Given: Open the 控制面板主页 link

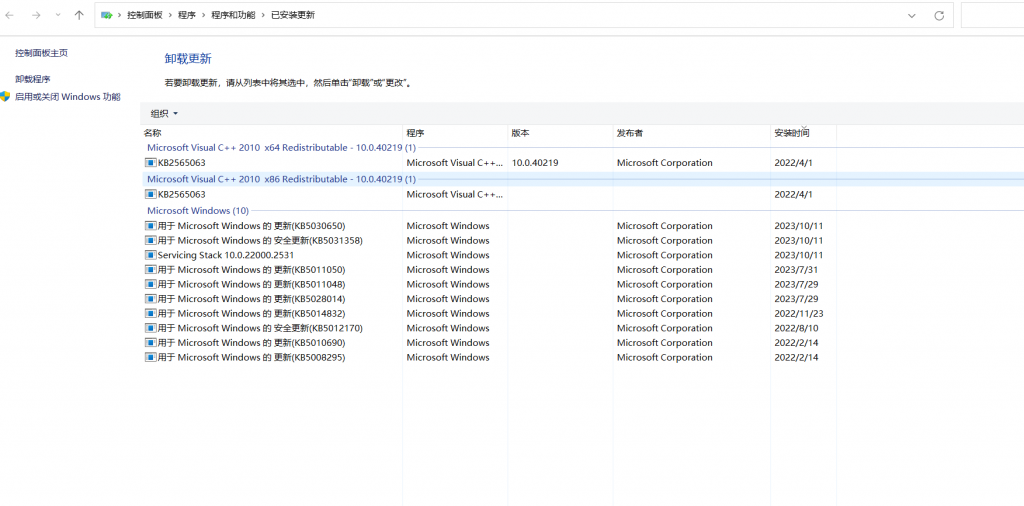Looking at the screenshot, I should click(41, 53).
